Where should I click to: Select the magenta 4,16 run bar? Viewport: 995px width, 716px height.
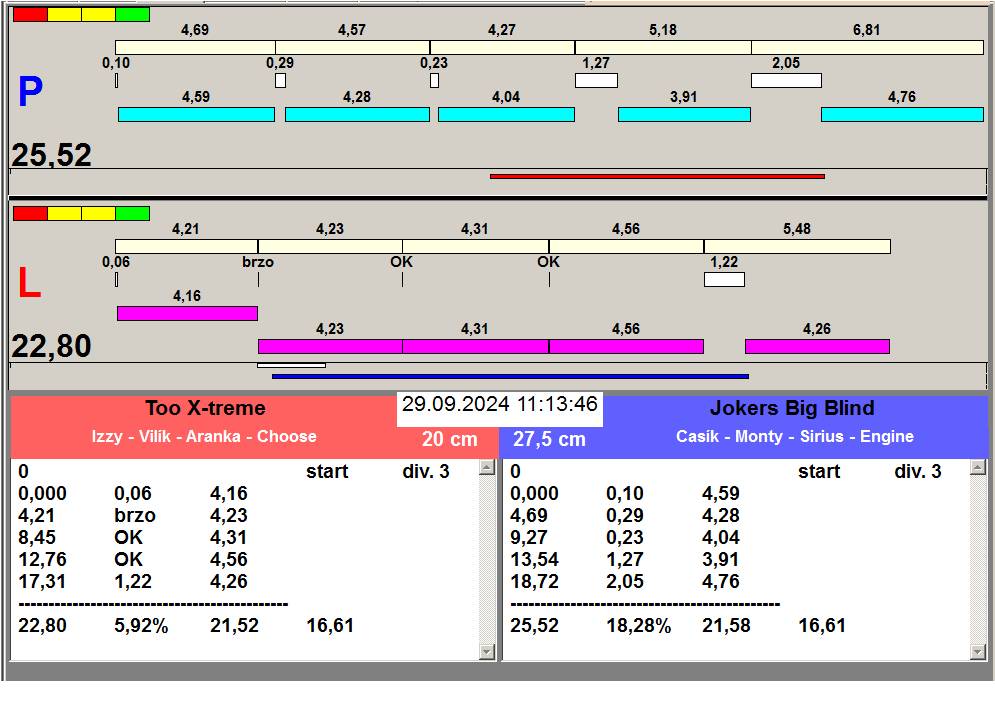[x=187, y=313]
